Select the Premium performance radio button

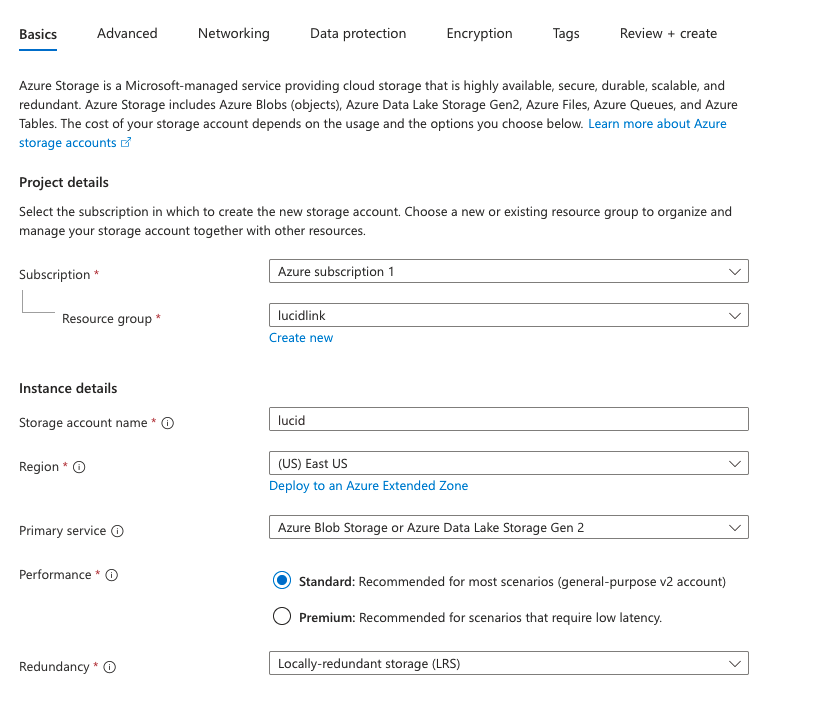click(x=282, y=616)
